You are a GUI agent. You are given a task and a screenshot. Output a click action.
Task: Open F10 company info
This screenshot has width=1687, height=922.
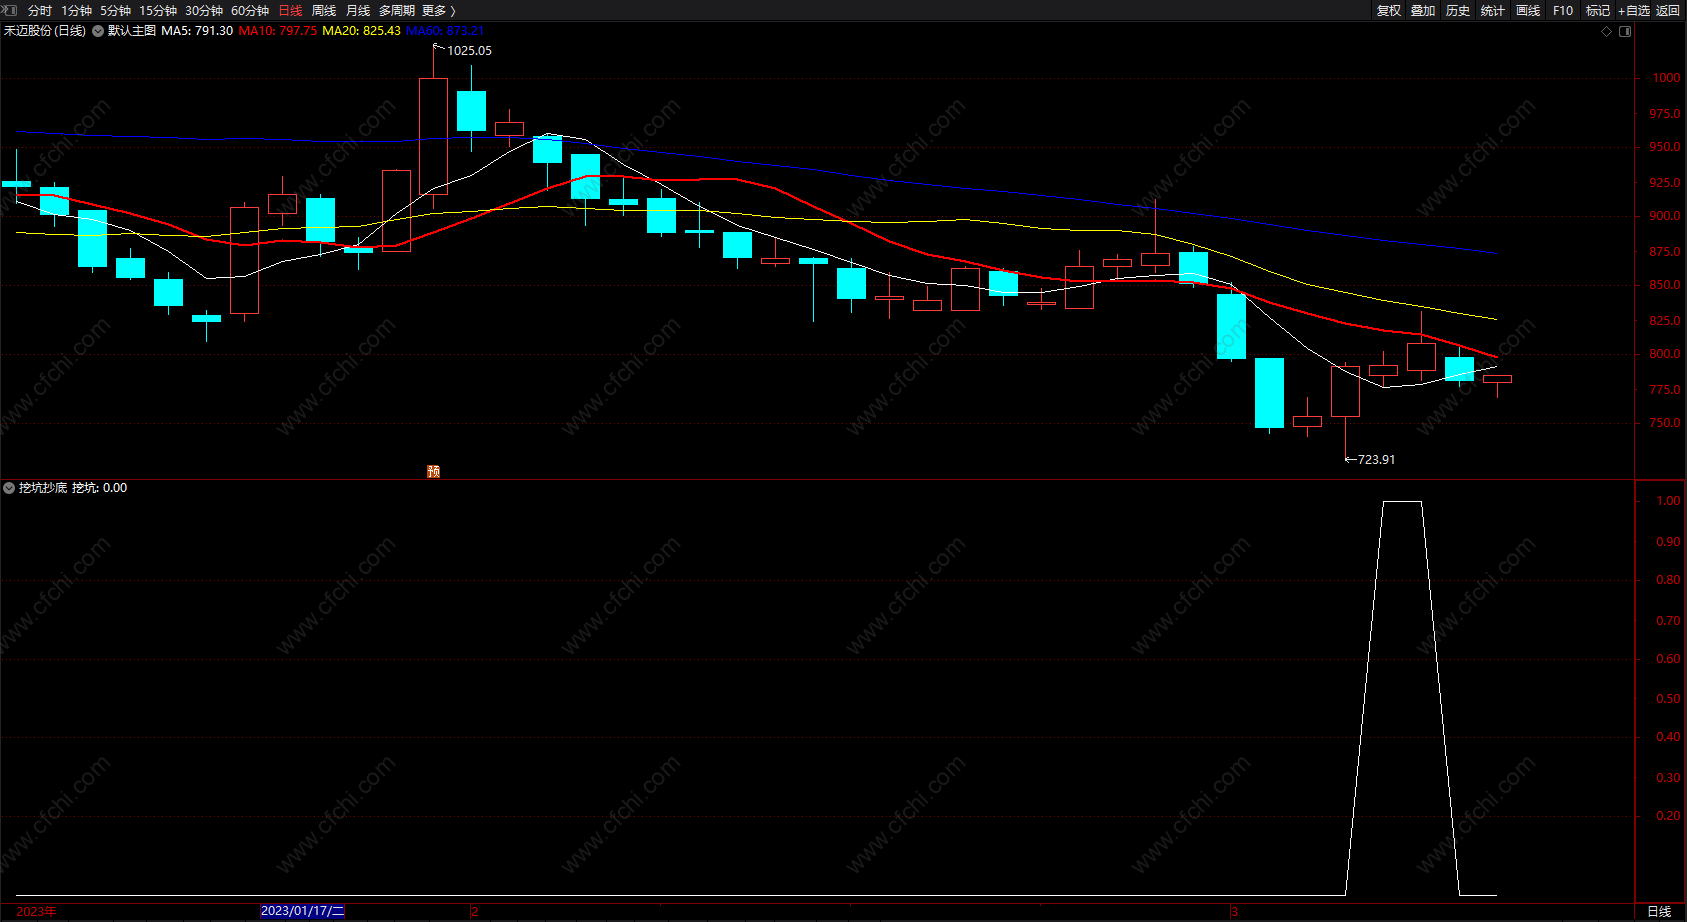pos(1563,11)
